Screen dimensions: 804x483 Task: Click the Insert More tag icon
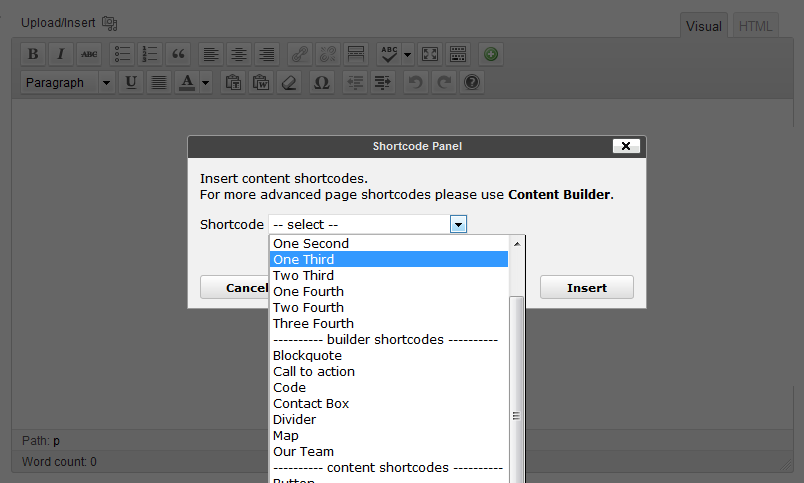355,54
